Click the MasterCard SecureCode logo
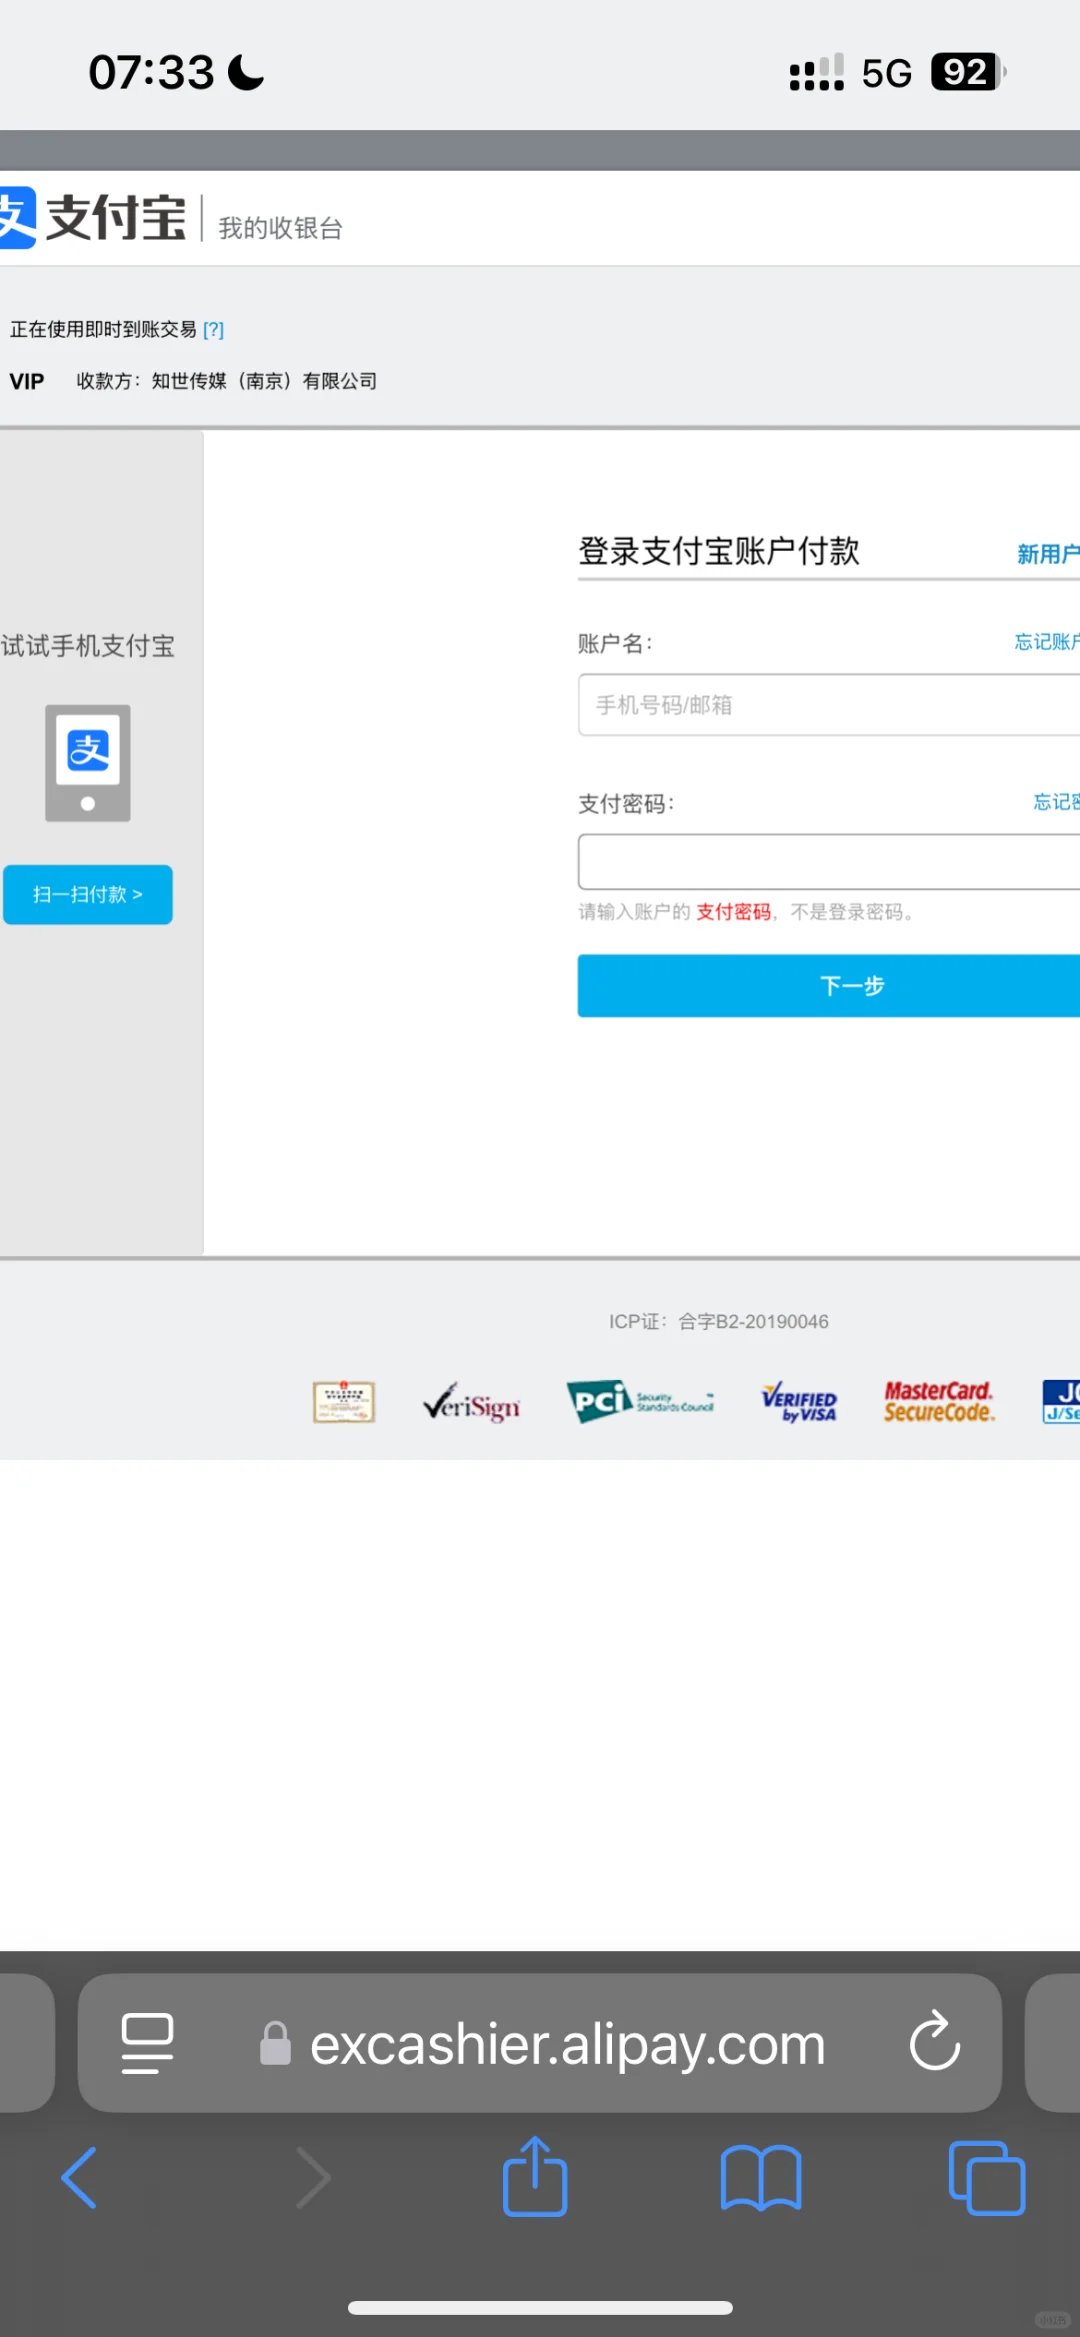Screen dimensions: 1080x2337 [x=939, y=1402]
